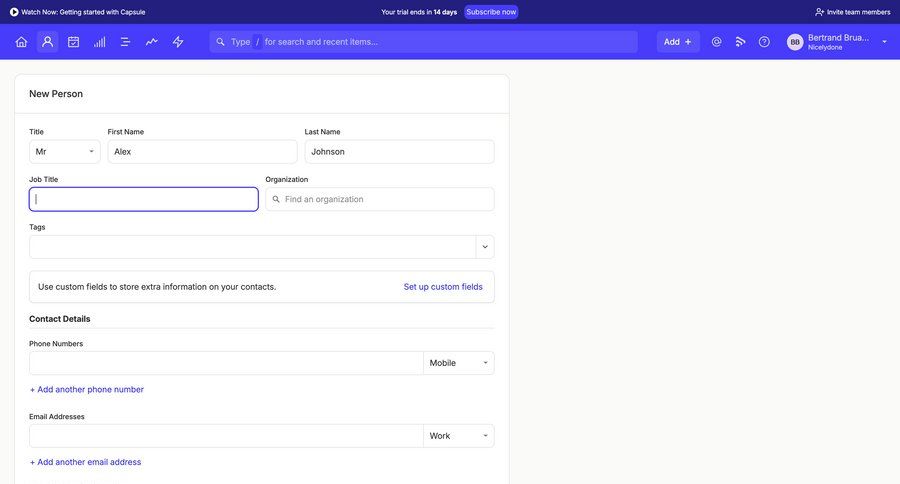The image size is (900, 484).
Task: Open the activity feed icon
Action: click(x=740, y=42)
